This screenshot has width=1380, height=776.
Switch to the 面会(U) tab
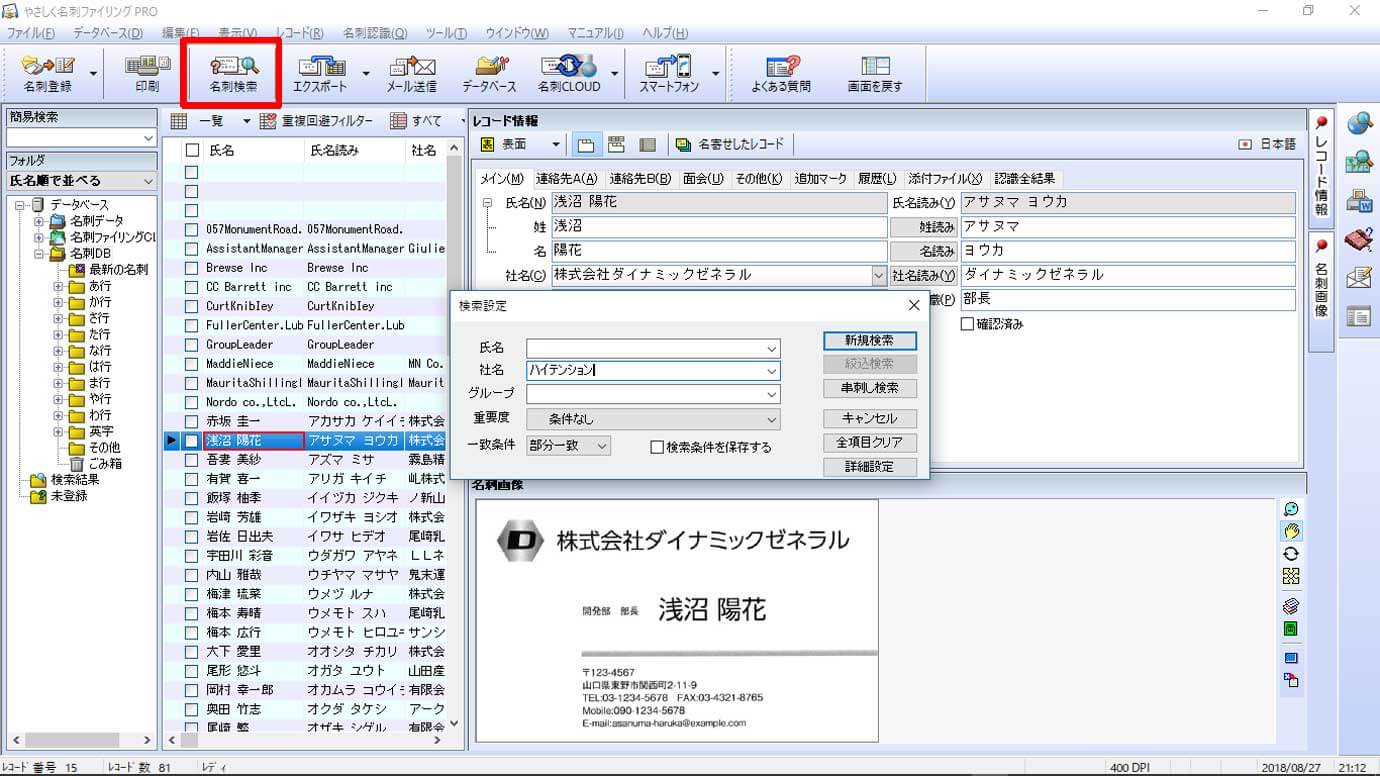point(703,179)
